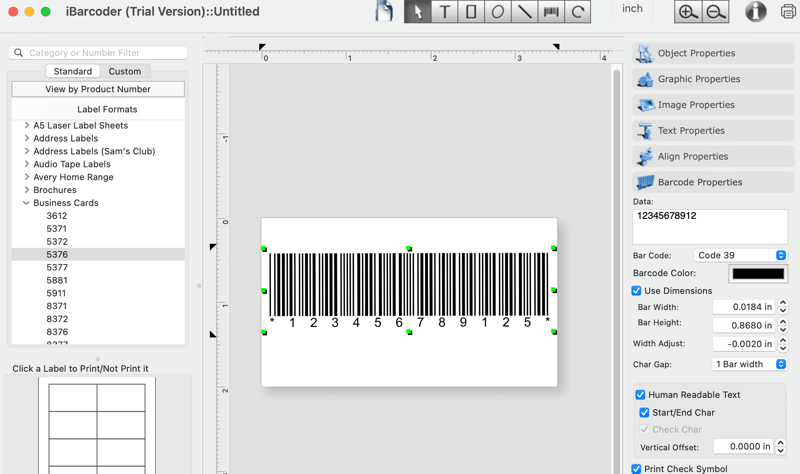This screenshot has width=800, height=474.
Task: Open the Bar Code type dropdown
Action: [740, 255]
